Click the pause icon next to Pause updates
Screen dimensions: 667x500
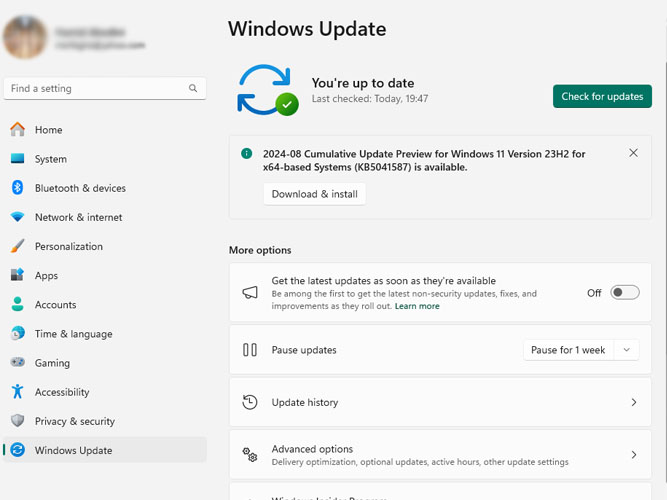pyautogui.click(x=250, y=350)
